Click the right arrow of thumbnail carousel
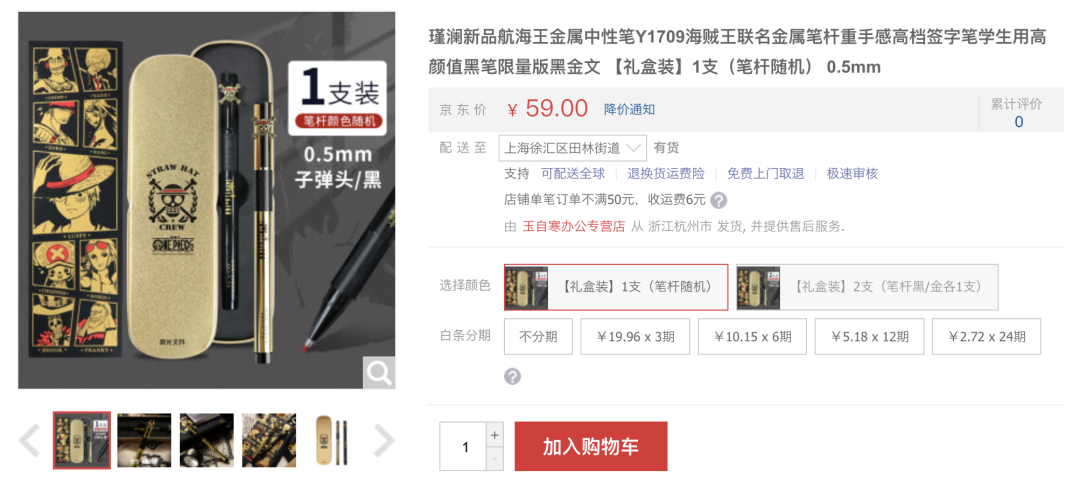 click(384, 441)
